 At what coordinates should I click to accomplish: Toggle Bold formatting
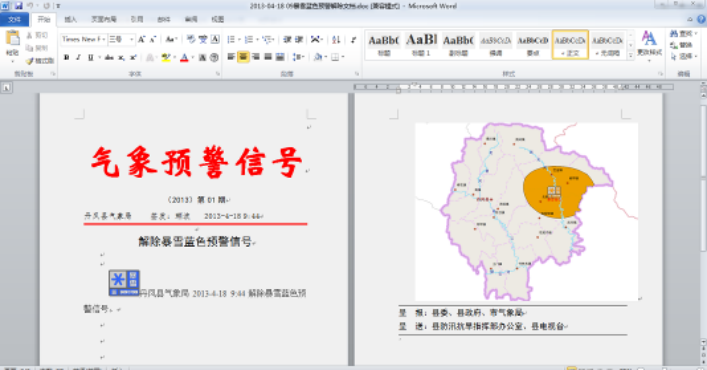pyautogui.click(x=66, y=58)
